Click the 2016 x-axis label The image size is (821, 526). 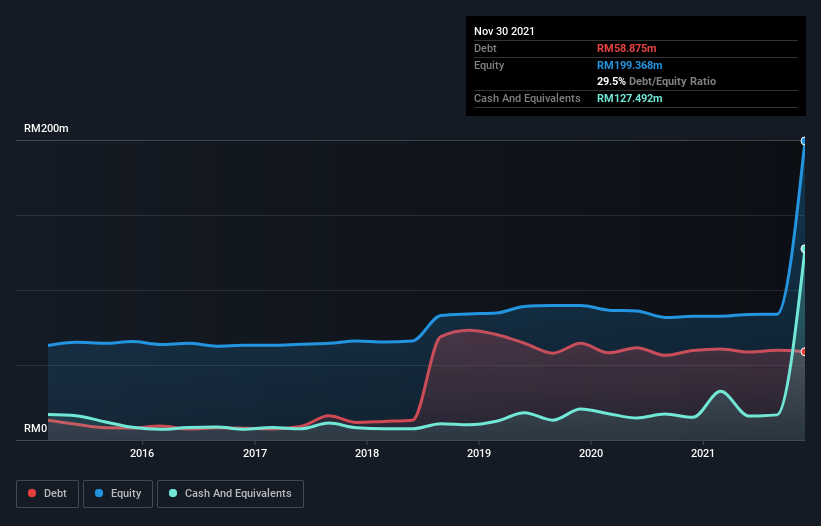[142, 453]
